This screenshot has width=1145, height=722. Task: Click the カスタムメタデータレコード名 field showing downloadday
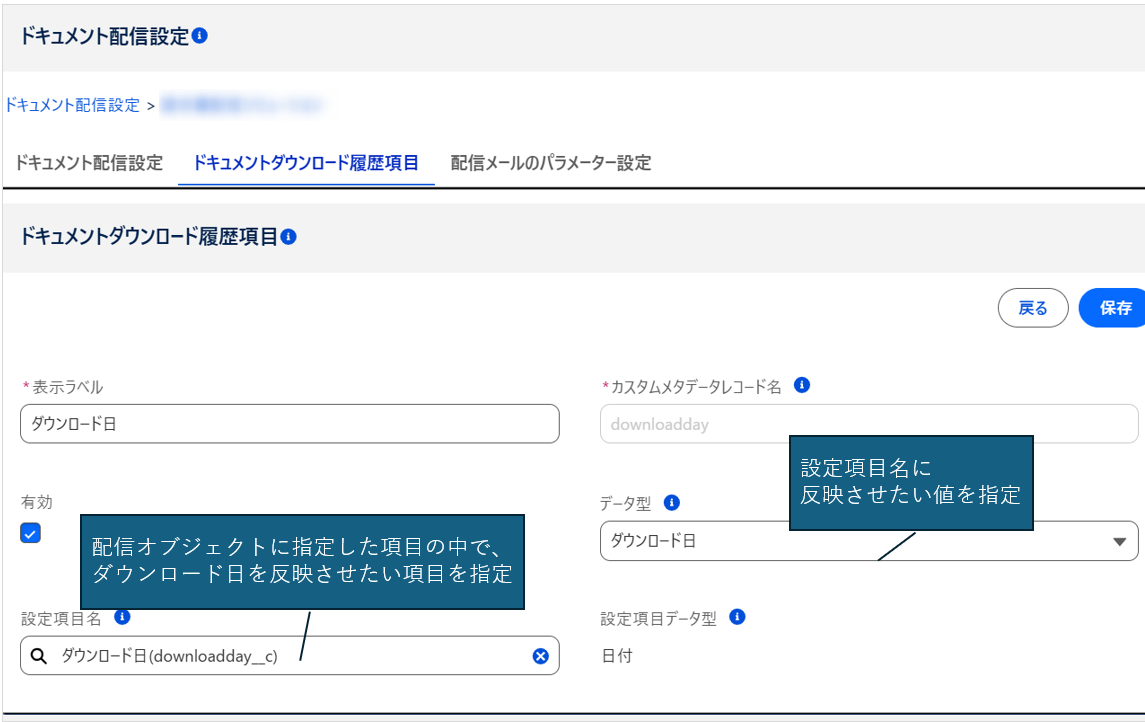(x=868, y=424)
